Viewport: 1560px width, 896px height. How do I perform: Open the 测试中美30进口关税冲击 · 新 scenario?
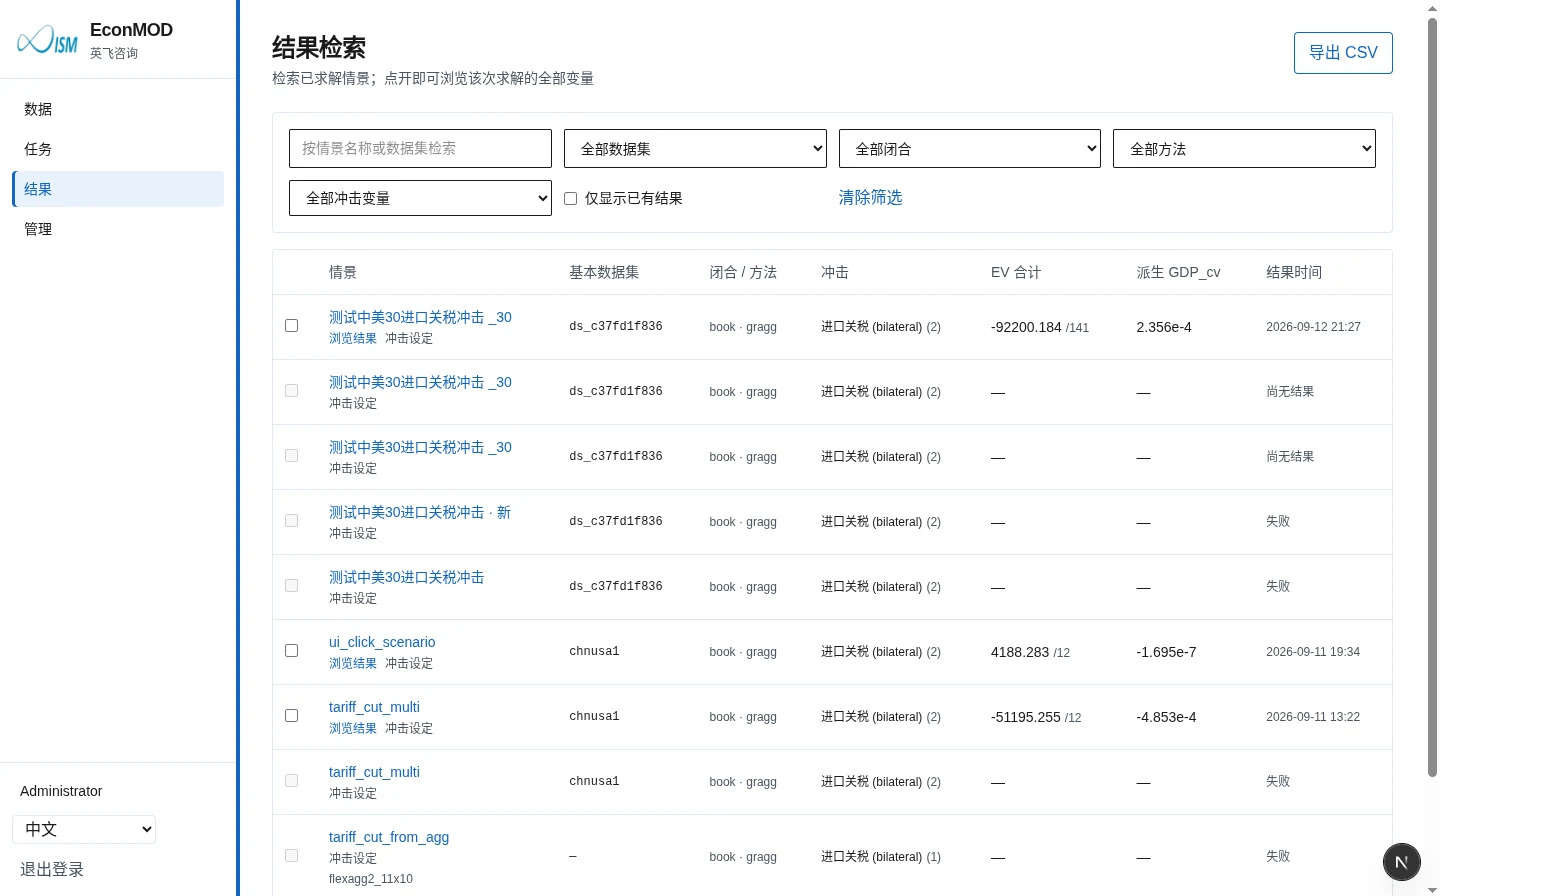(x=420, y=512)
